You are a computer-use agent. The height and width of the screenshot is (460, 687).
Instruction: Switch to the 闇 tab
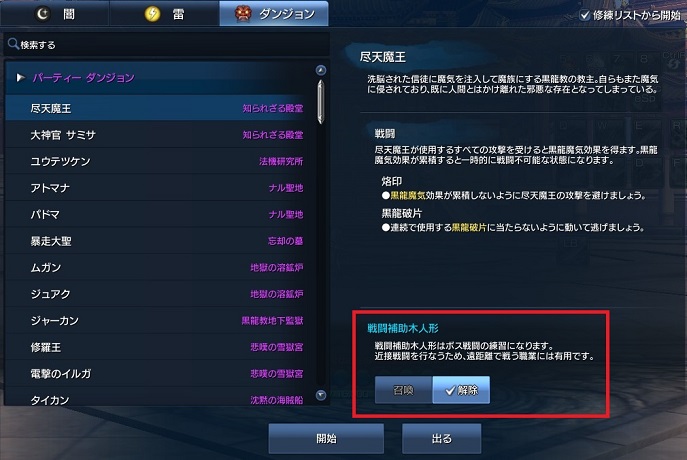(x=55, y=14)
